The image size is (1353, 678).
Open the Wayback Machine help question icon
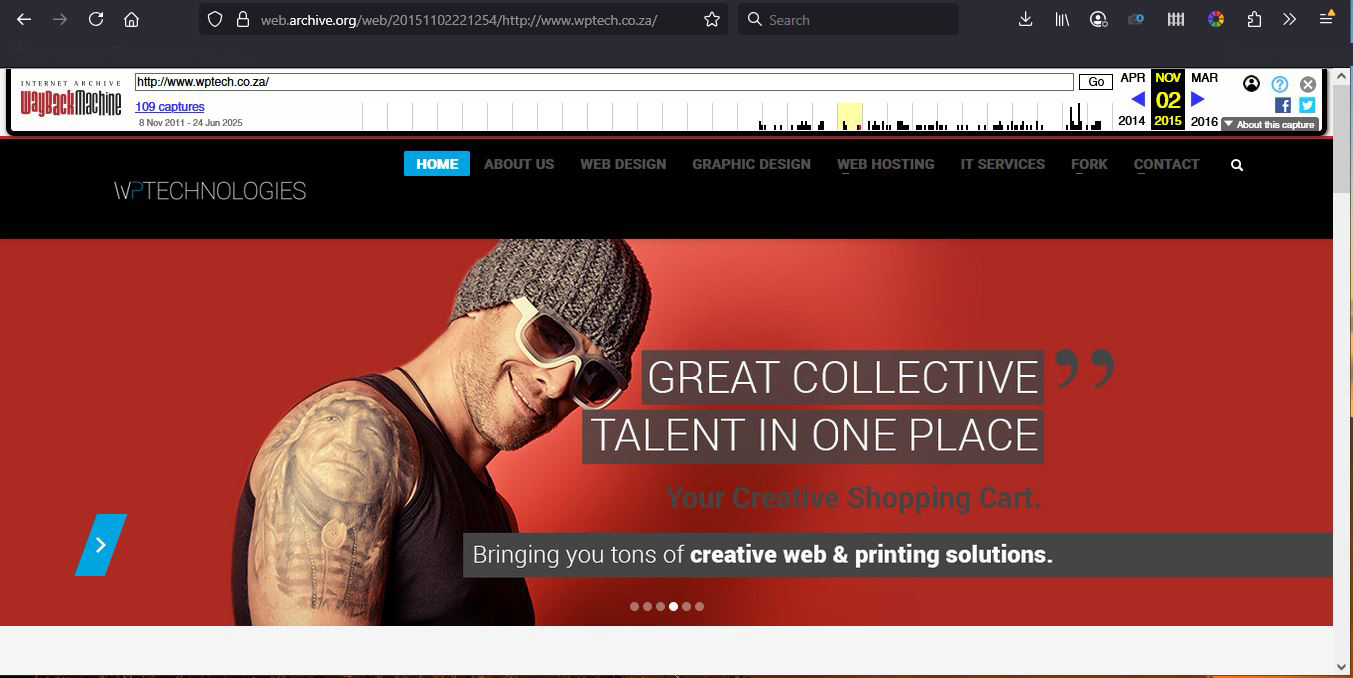click(1279, 84)
